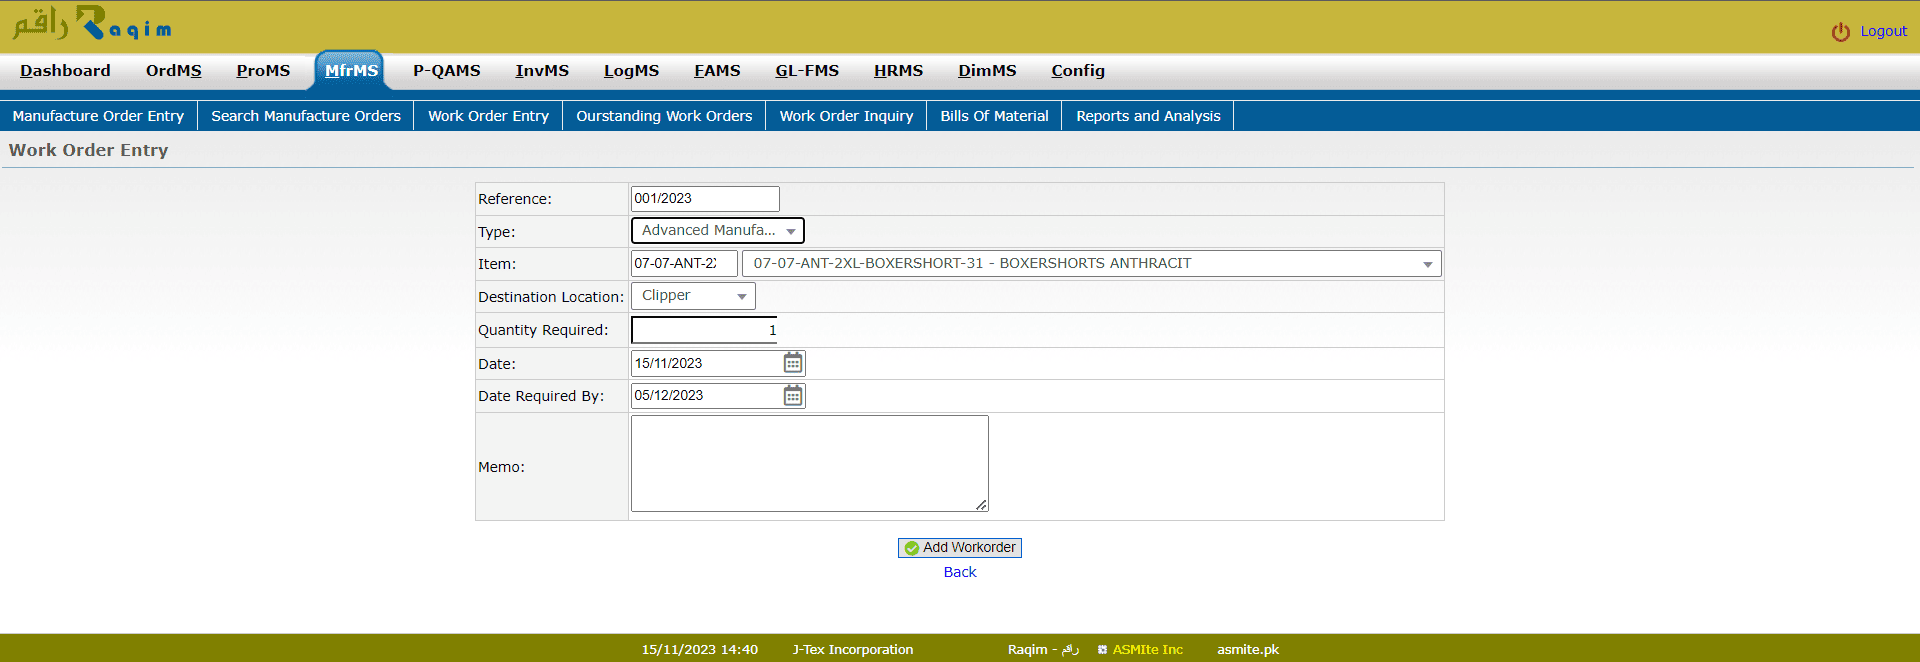Go to Work Order Inquiry
The image size is (1920, 662).
coord(846,116)
